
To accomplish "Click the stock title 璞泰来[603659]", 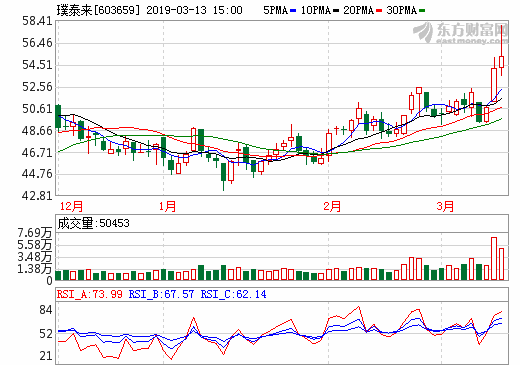I will tap(98, 10).
